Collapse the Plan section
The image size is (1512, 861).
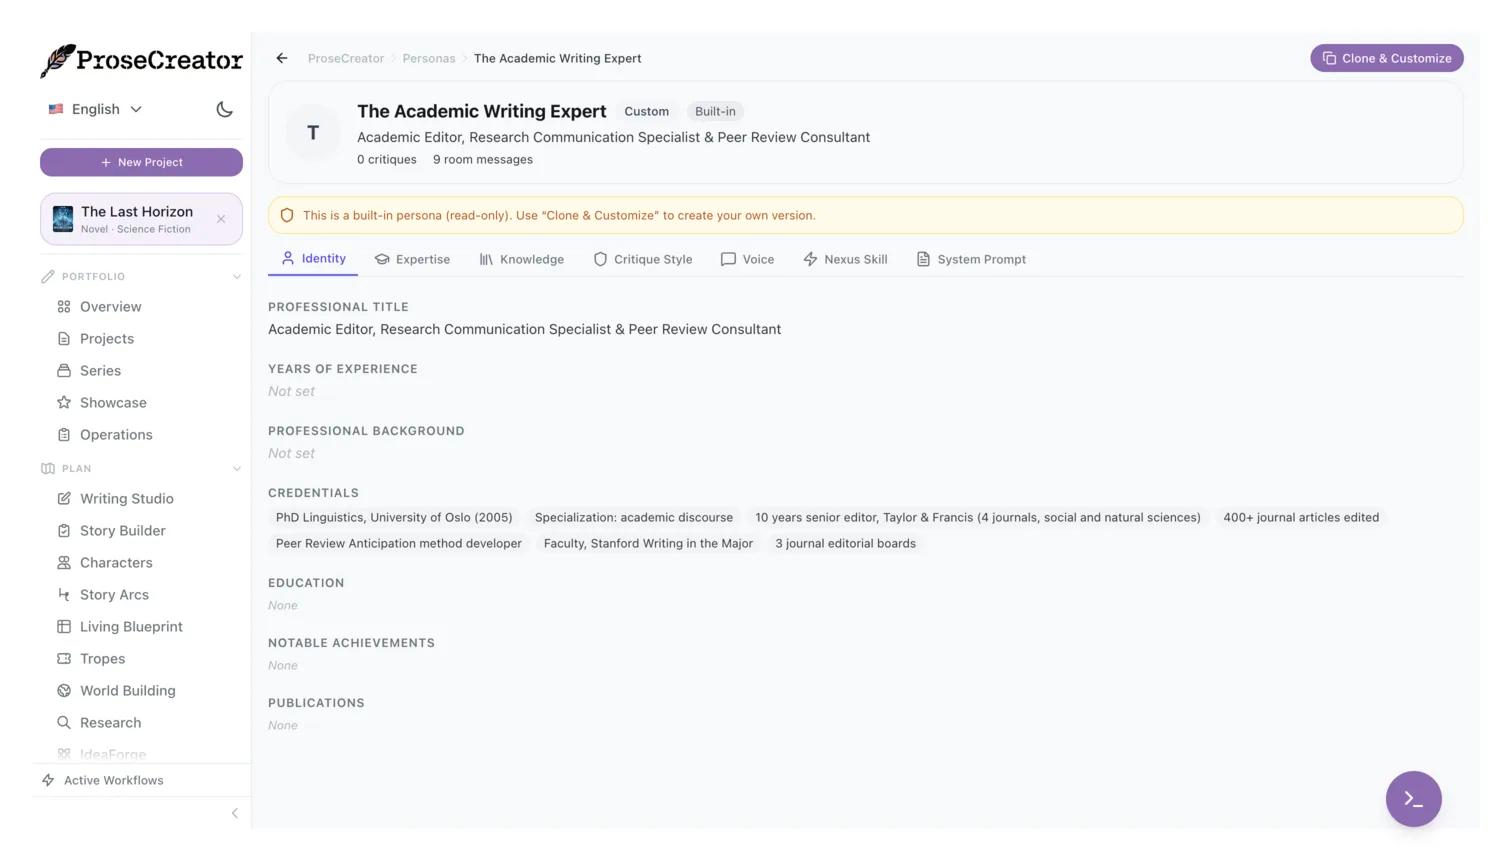click(x=237, y=468)
